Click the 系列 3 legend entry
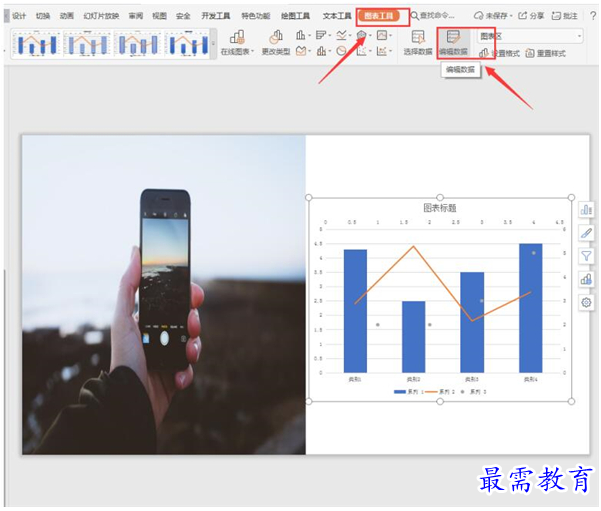Viewport: 601px width, 511px height. pos(473,392)
